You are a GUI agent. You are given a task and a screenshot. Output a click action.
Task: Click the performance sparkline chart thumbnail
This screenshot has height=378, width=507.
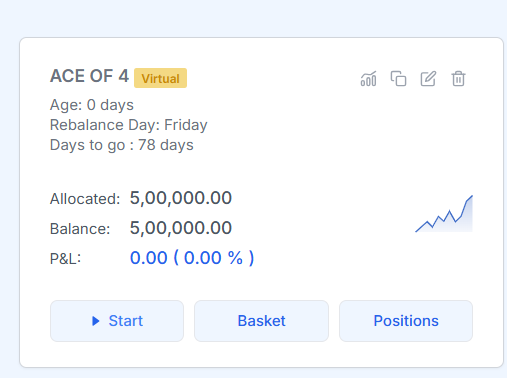click(x=444, y=214)
